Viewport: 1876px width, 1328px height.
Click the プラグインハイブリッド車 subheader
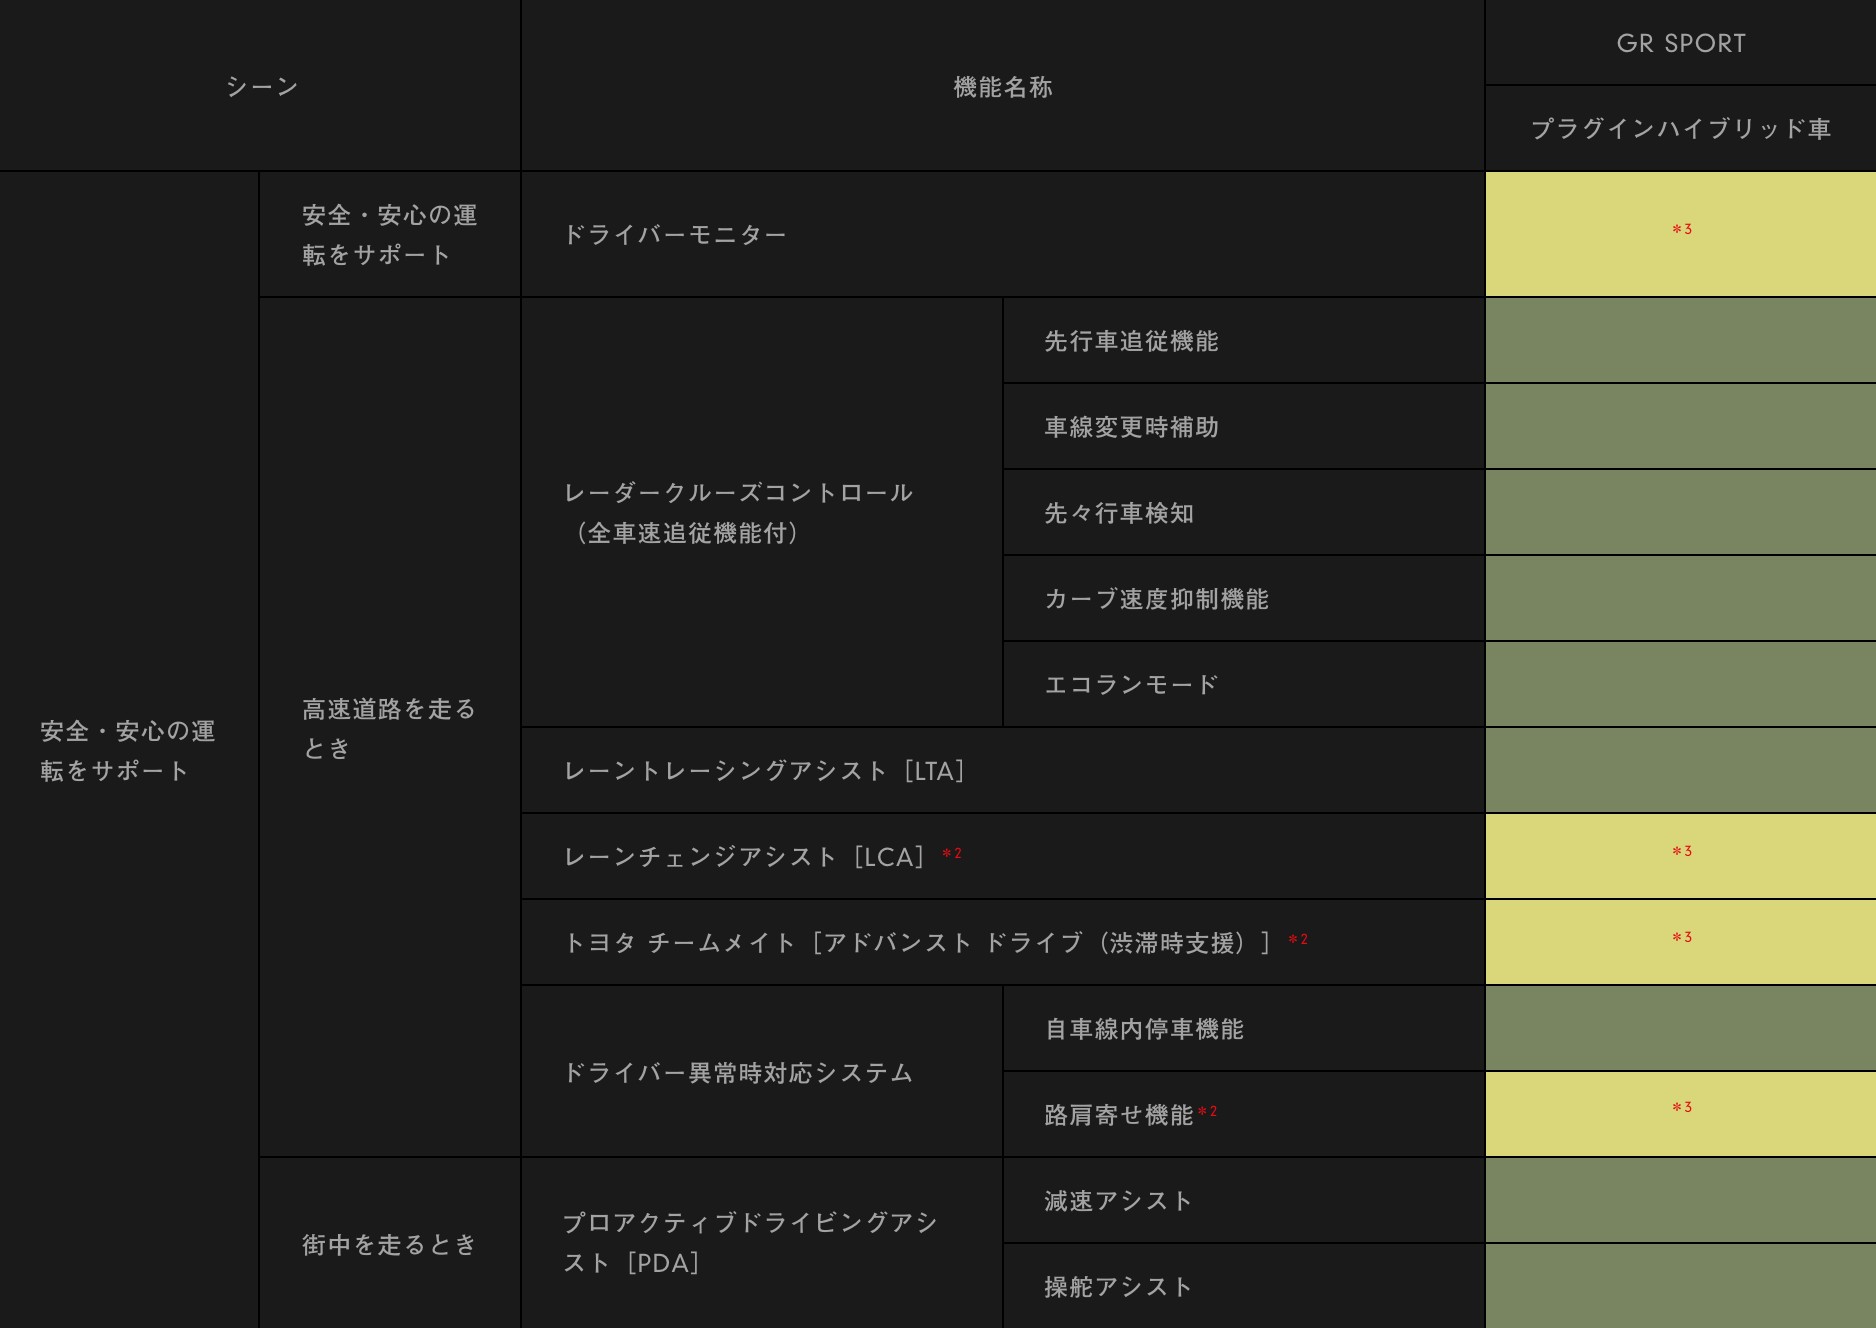click(x=1681, y=129)
